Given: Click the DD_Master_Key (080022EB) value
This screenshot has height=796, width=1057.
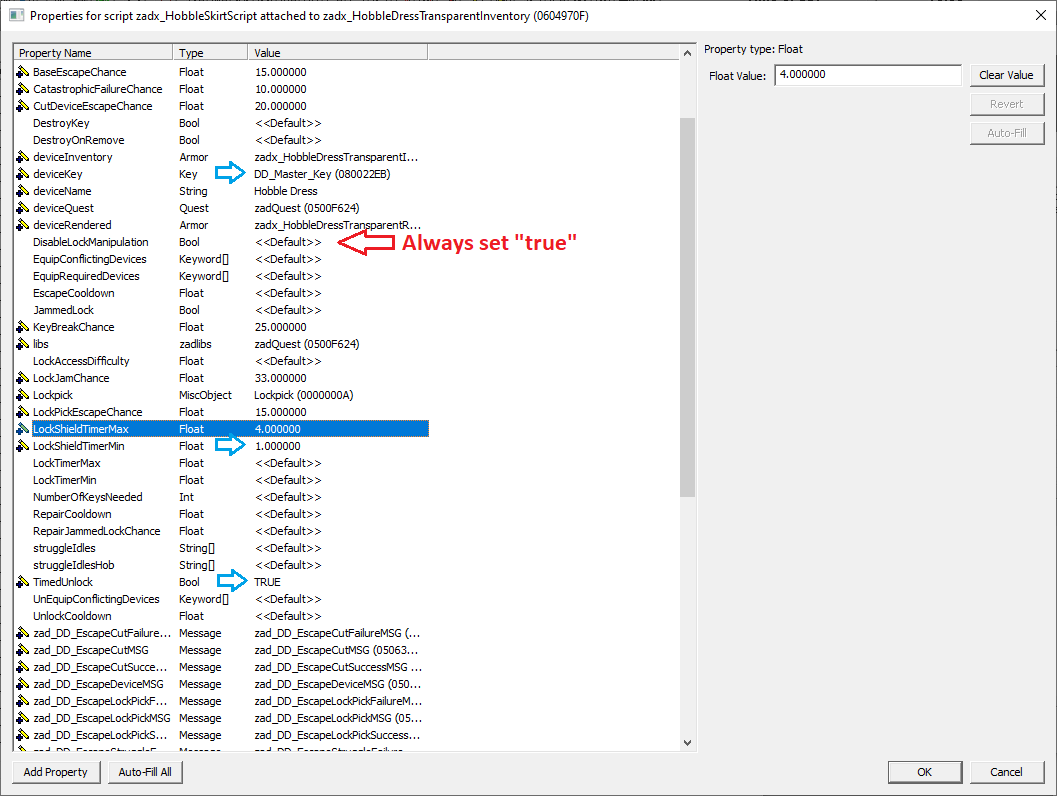Looking at the screenshot, I should coord(322,174).
